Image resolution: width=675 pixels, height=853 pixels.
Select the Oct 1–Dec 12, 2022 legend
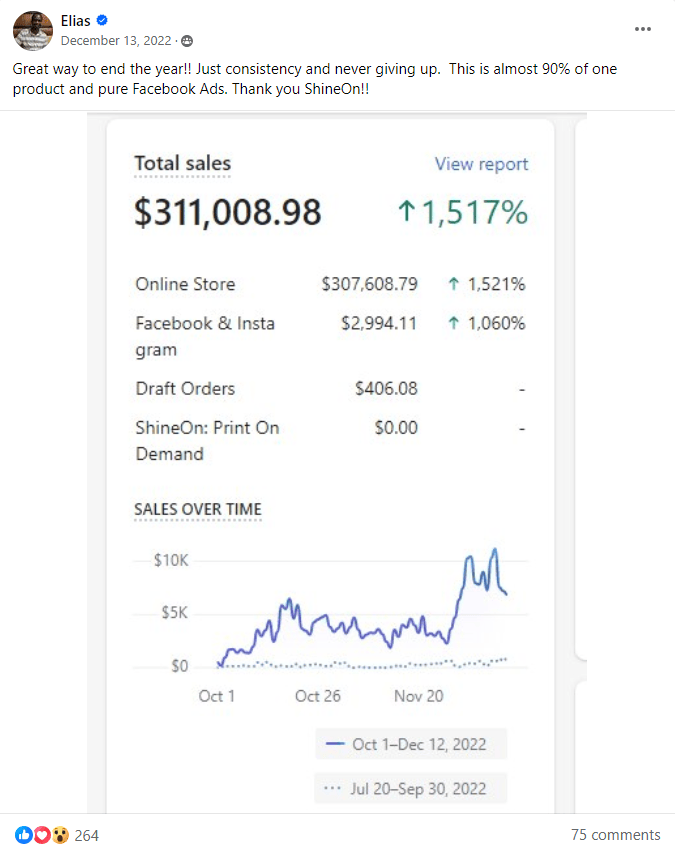coord(410,744)
